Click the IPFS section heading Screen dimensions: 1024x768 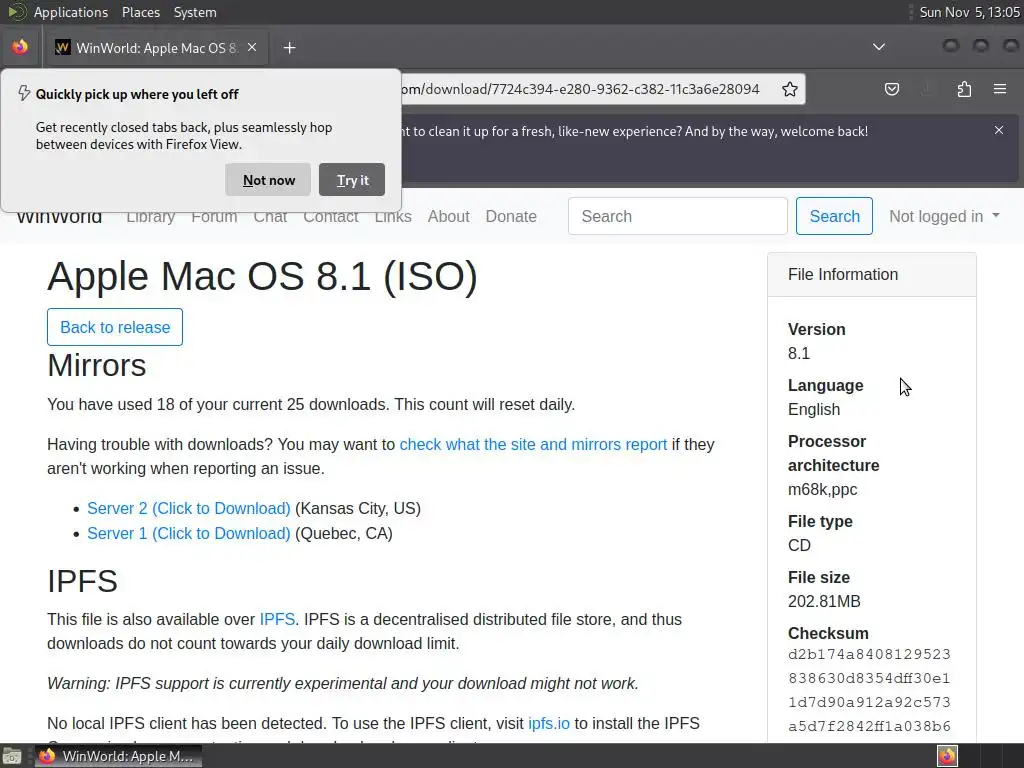[82, 581]
